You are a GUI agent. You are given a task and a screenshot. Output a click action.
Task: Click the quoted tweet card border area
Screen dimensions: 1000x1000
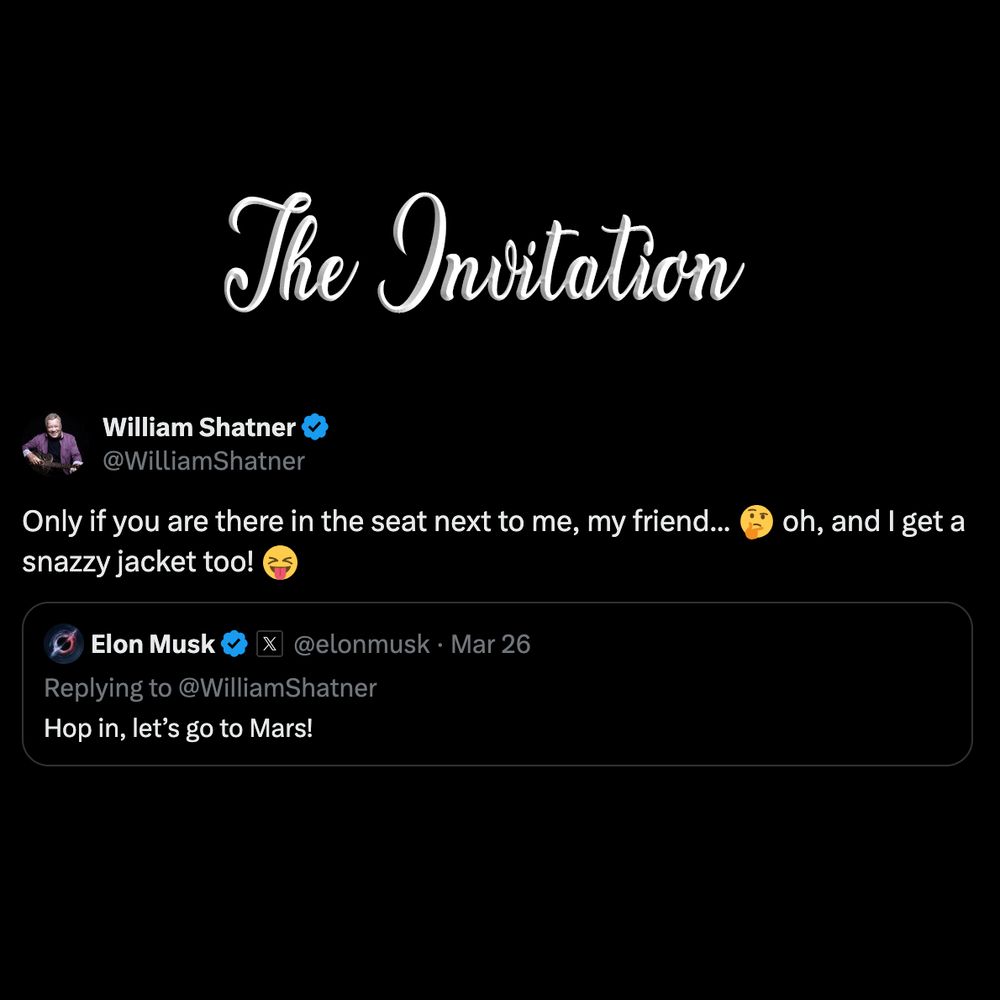[x=497, y=684]
